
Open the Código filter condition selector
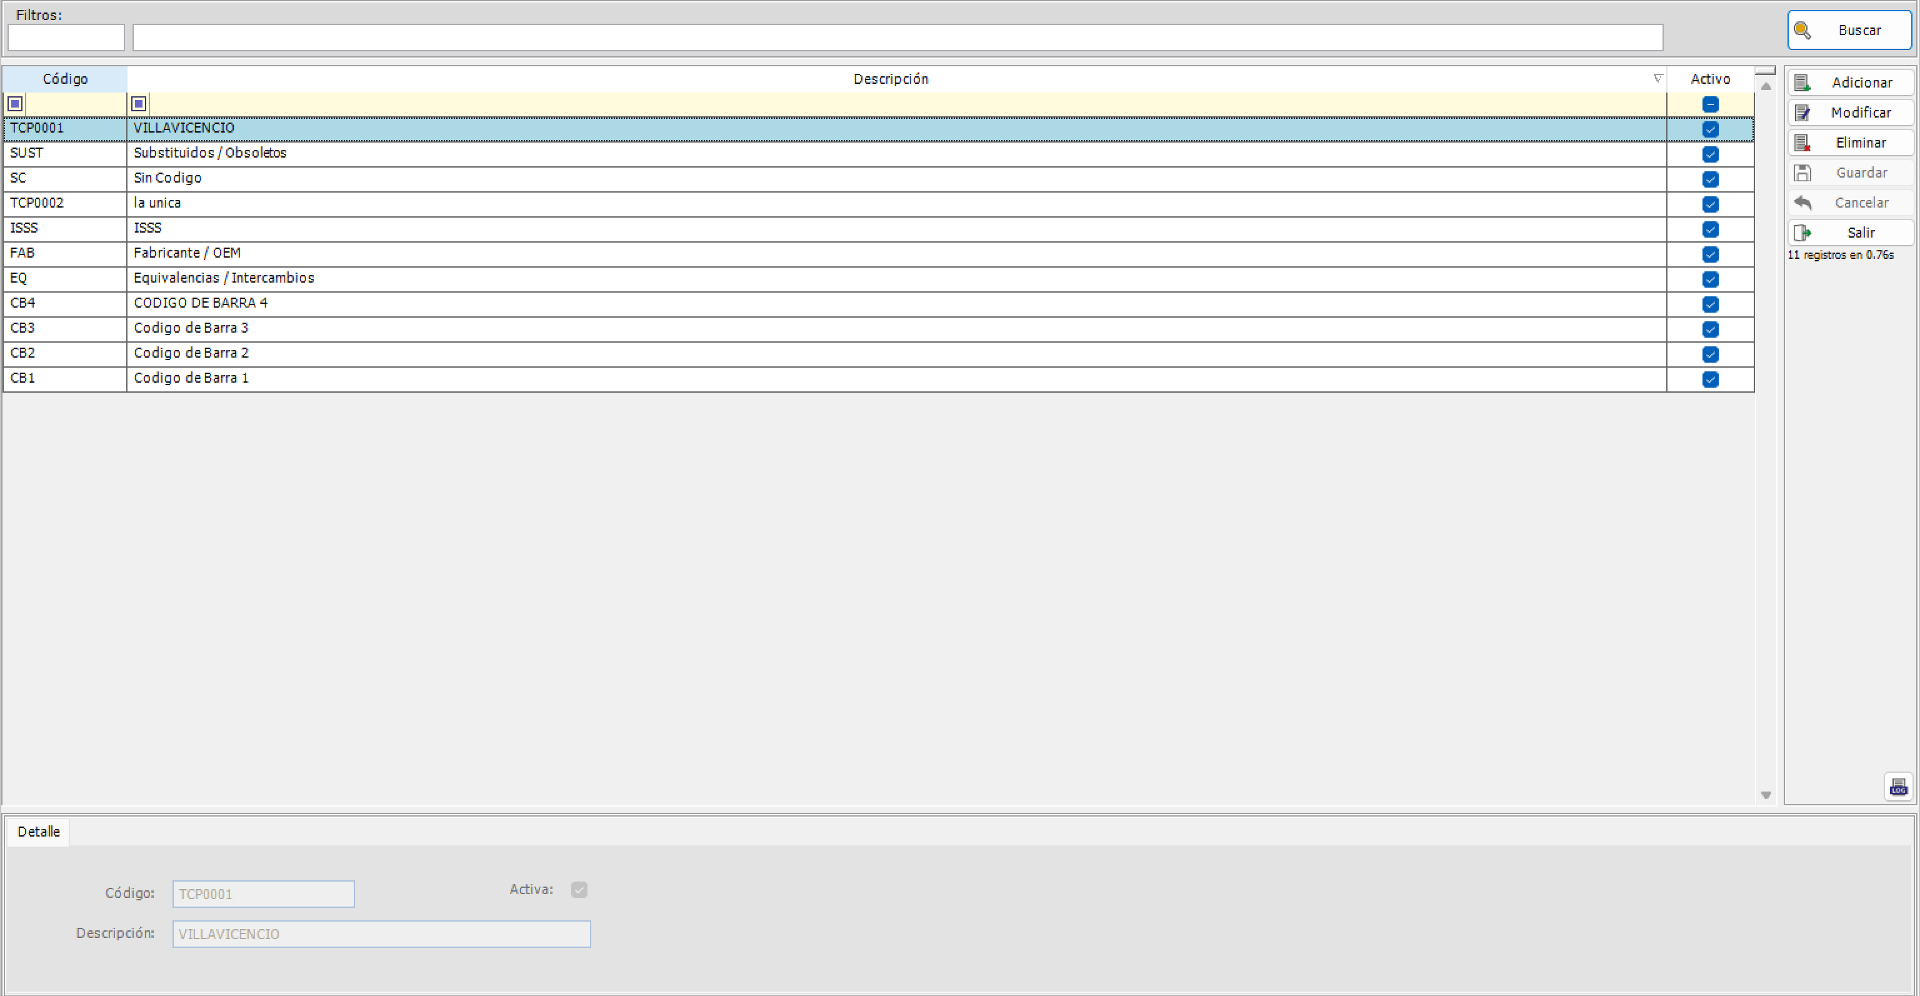click(15, 103)
